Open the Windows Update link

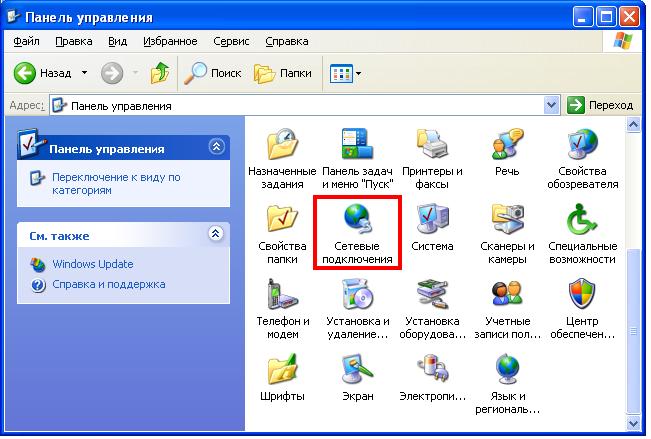pyautogui.click(x=93, y=264)
